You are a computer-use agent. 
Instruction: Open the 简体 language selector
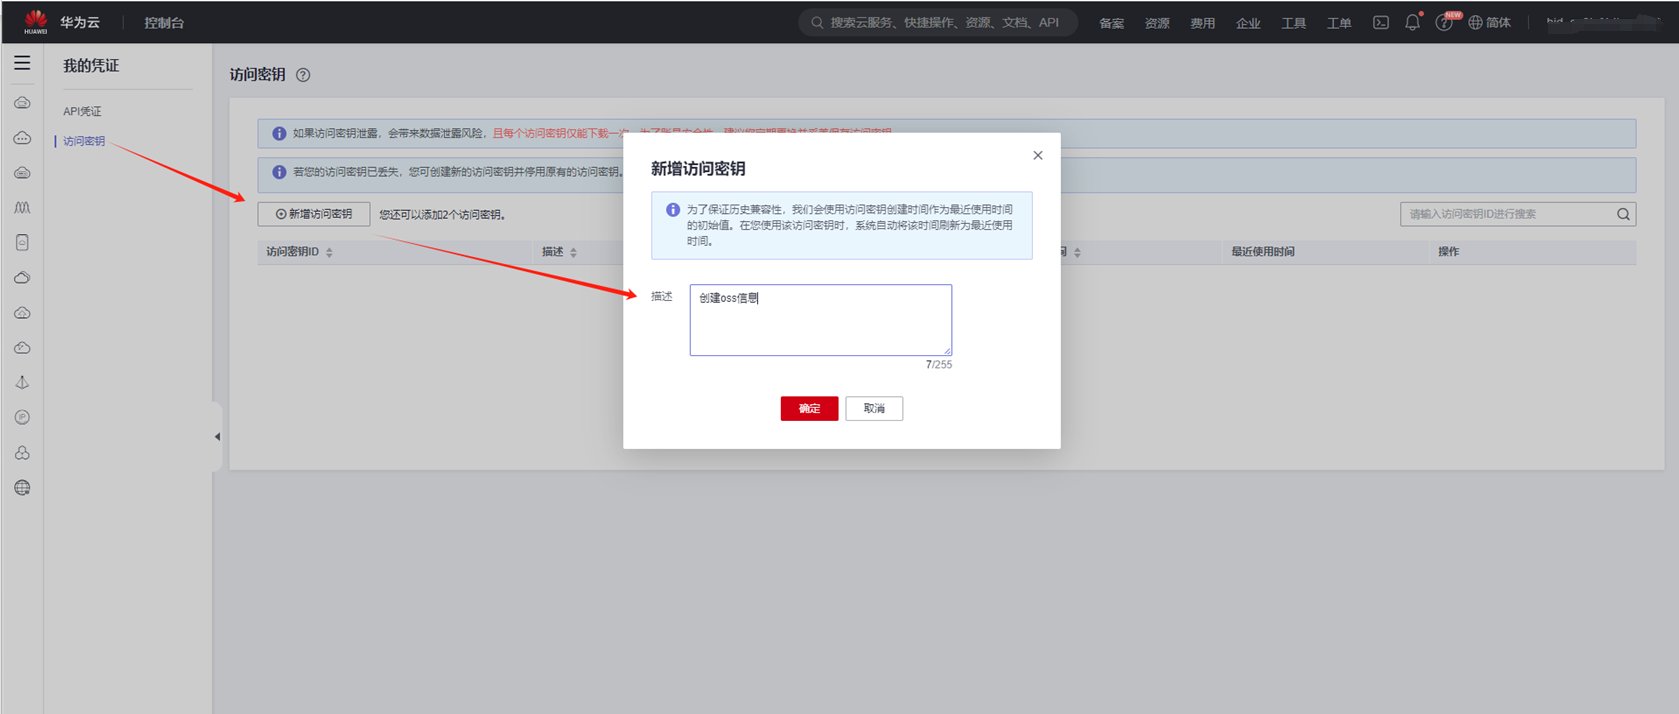coord(1489,22)
